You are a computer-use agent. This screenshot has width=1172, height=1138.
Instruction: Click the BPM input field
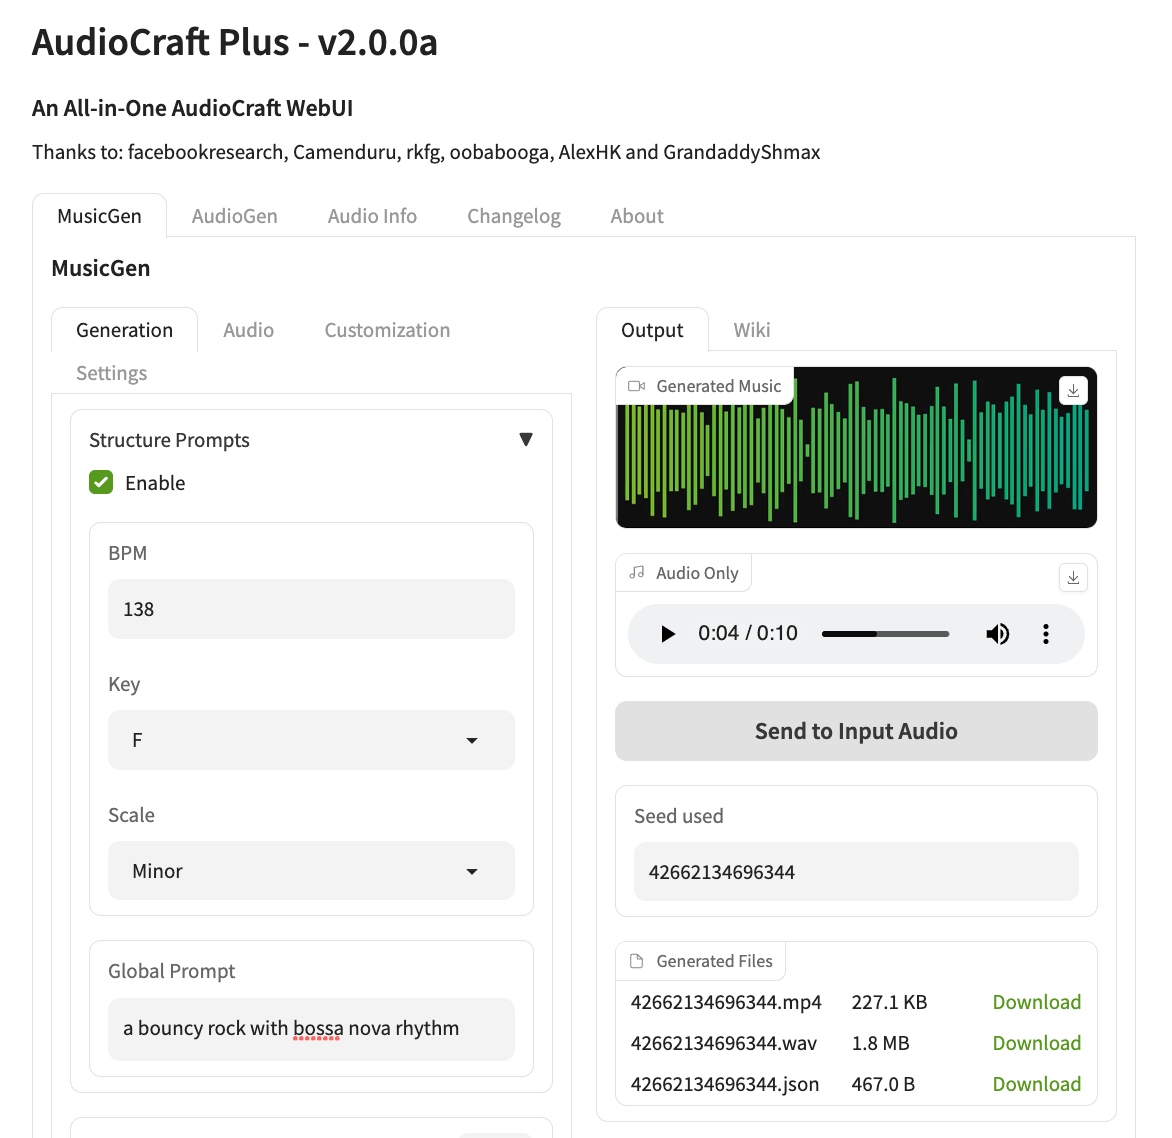point(311,609)
